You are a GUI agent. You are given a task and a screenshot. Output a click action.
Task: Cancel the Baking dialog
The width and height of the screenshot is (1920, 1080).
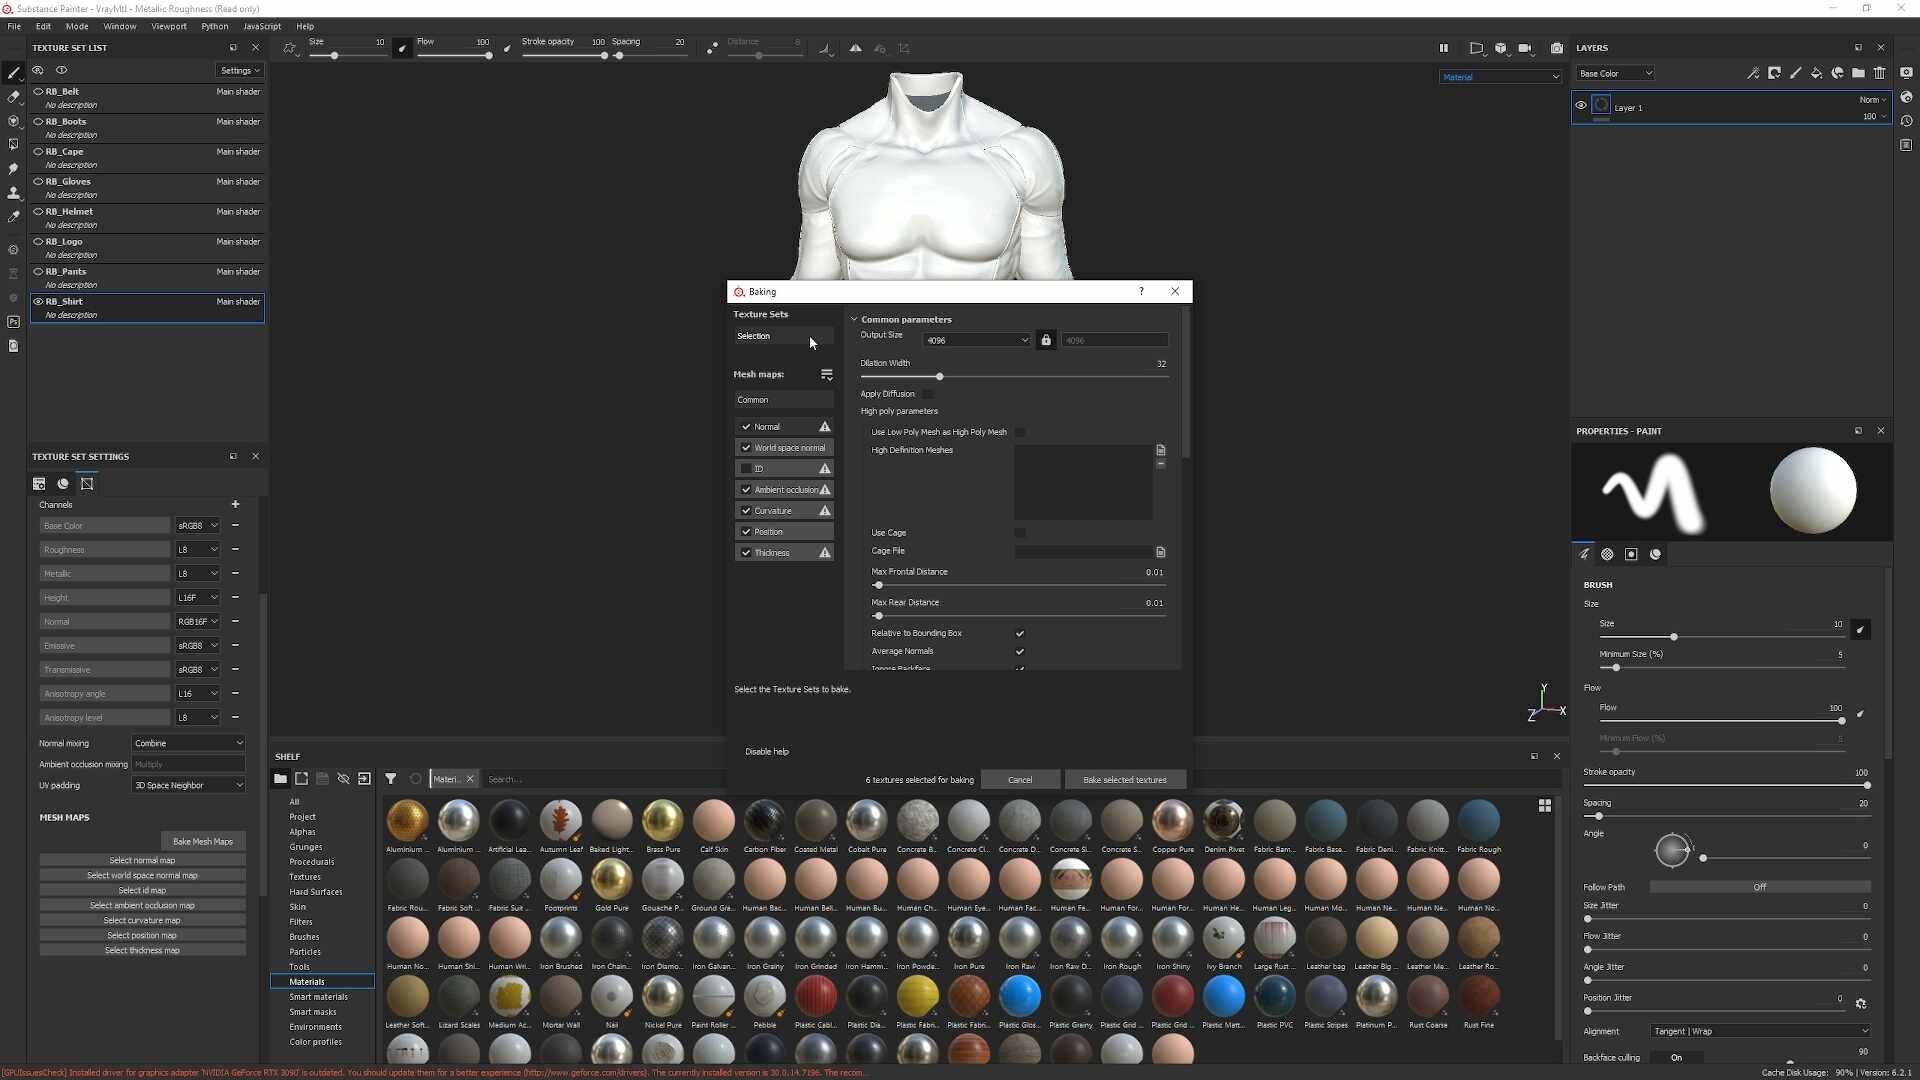click(x=1020, y=780)
